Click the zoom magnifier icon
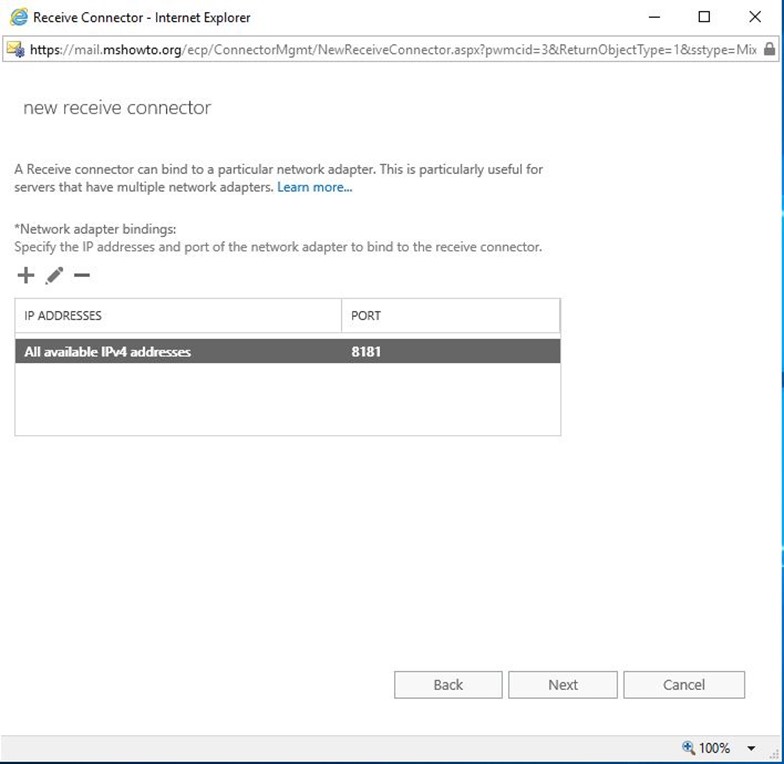Viewport: 784px width, 764px height. click(688, 748)
